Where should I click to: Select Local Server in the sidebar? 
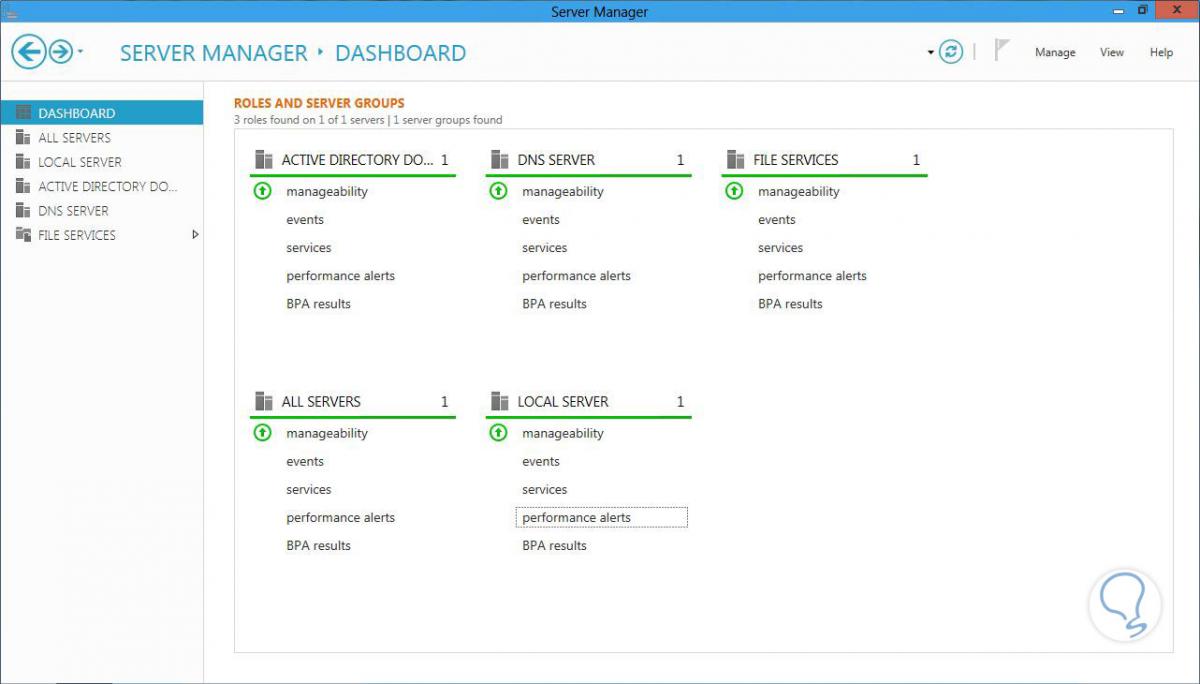tap(102, 162)
